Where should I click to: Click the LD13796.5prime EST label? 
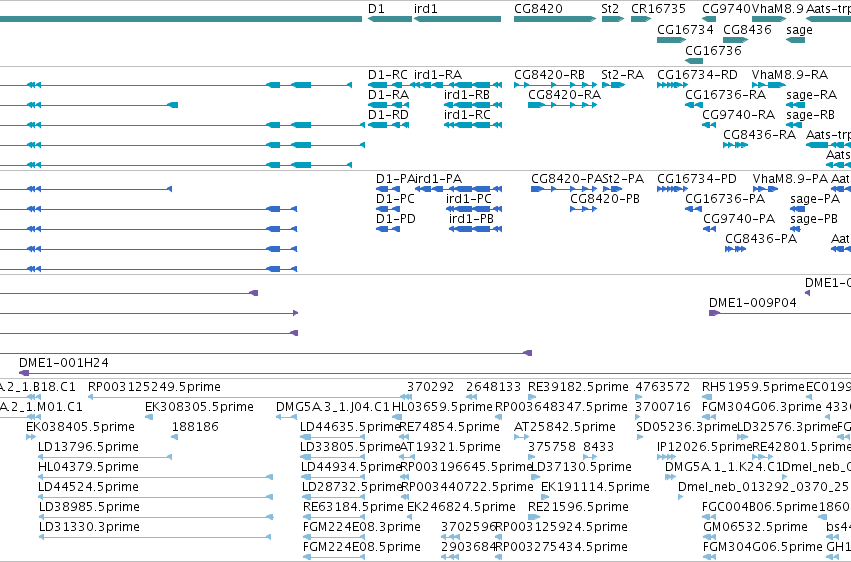click(88, 448)
